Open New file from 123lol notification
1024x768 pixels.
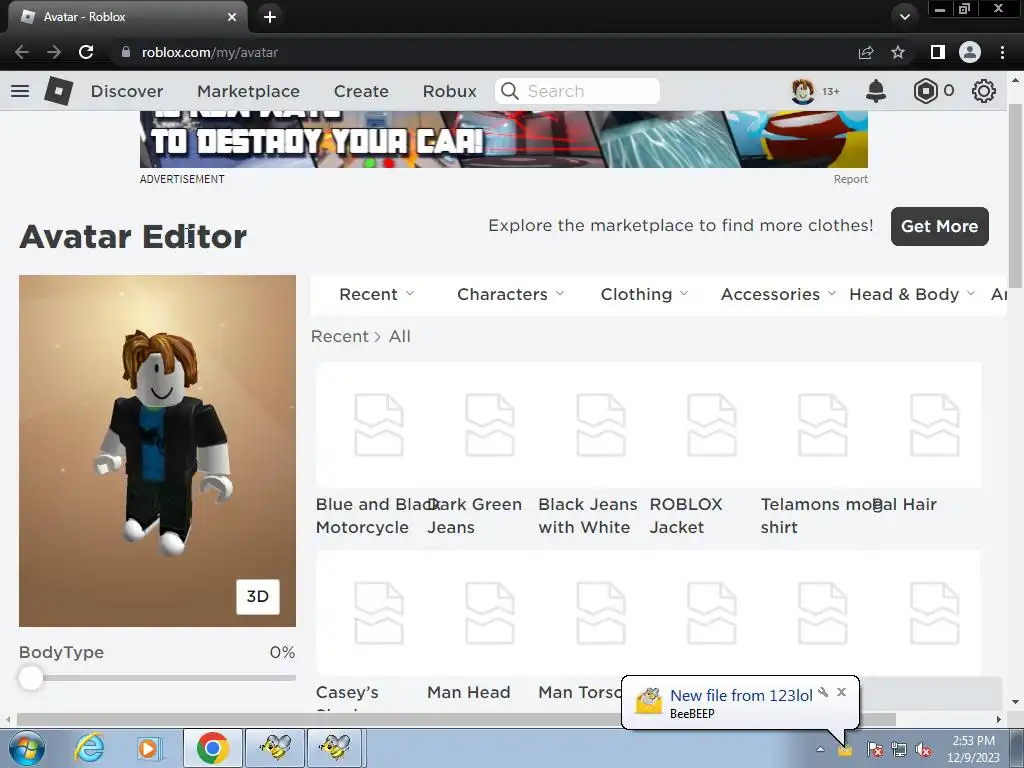(741, 696)
